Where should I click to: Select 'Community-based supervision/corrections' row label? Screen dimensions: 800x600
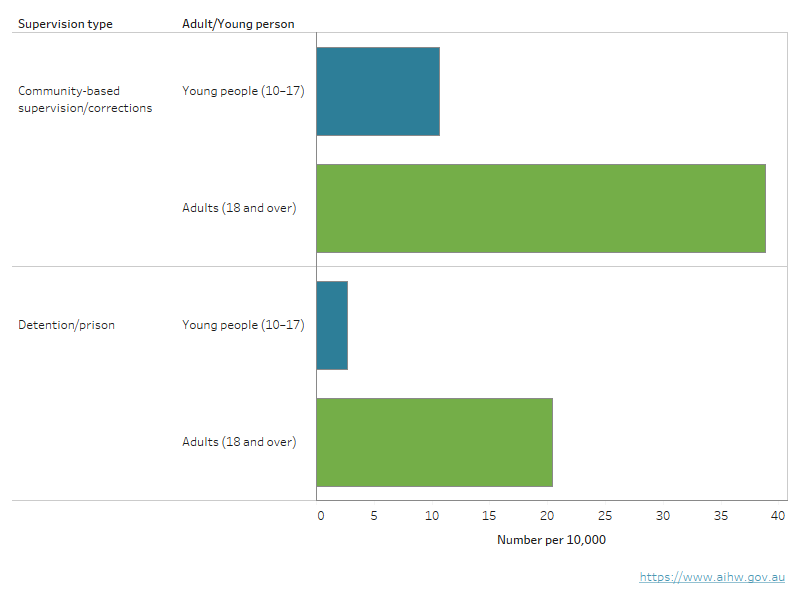pyautogui.click(x=85, y=99)
